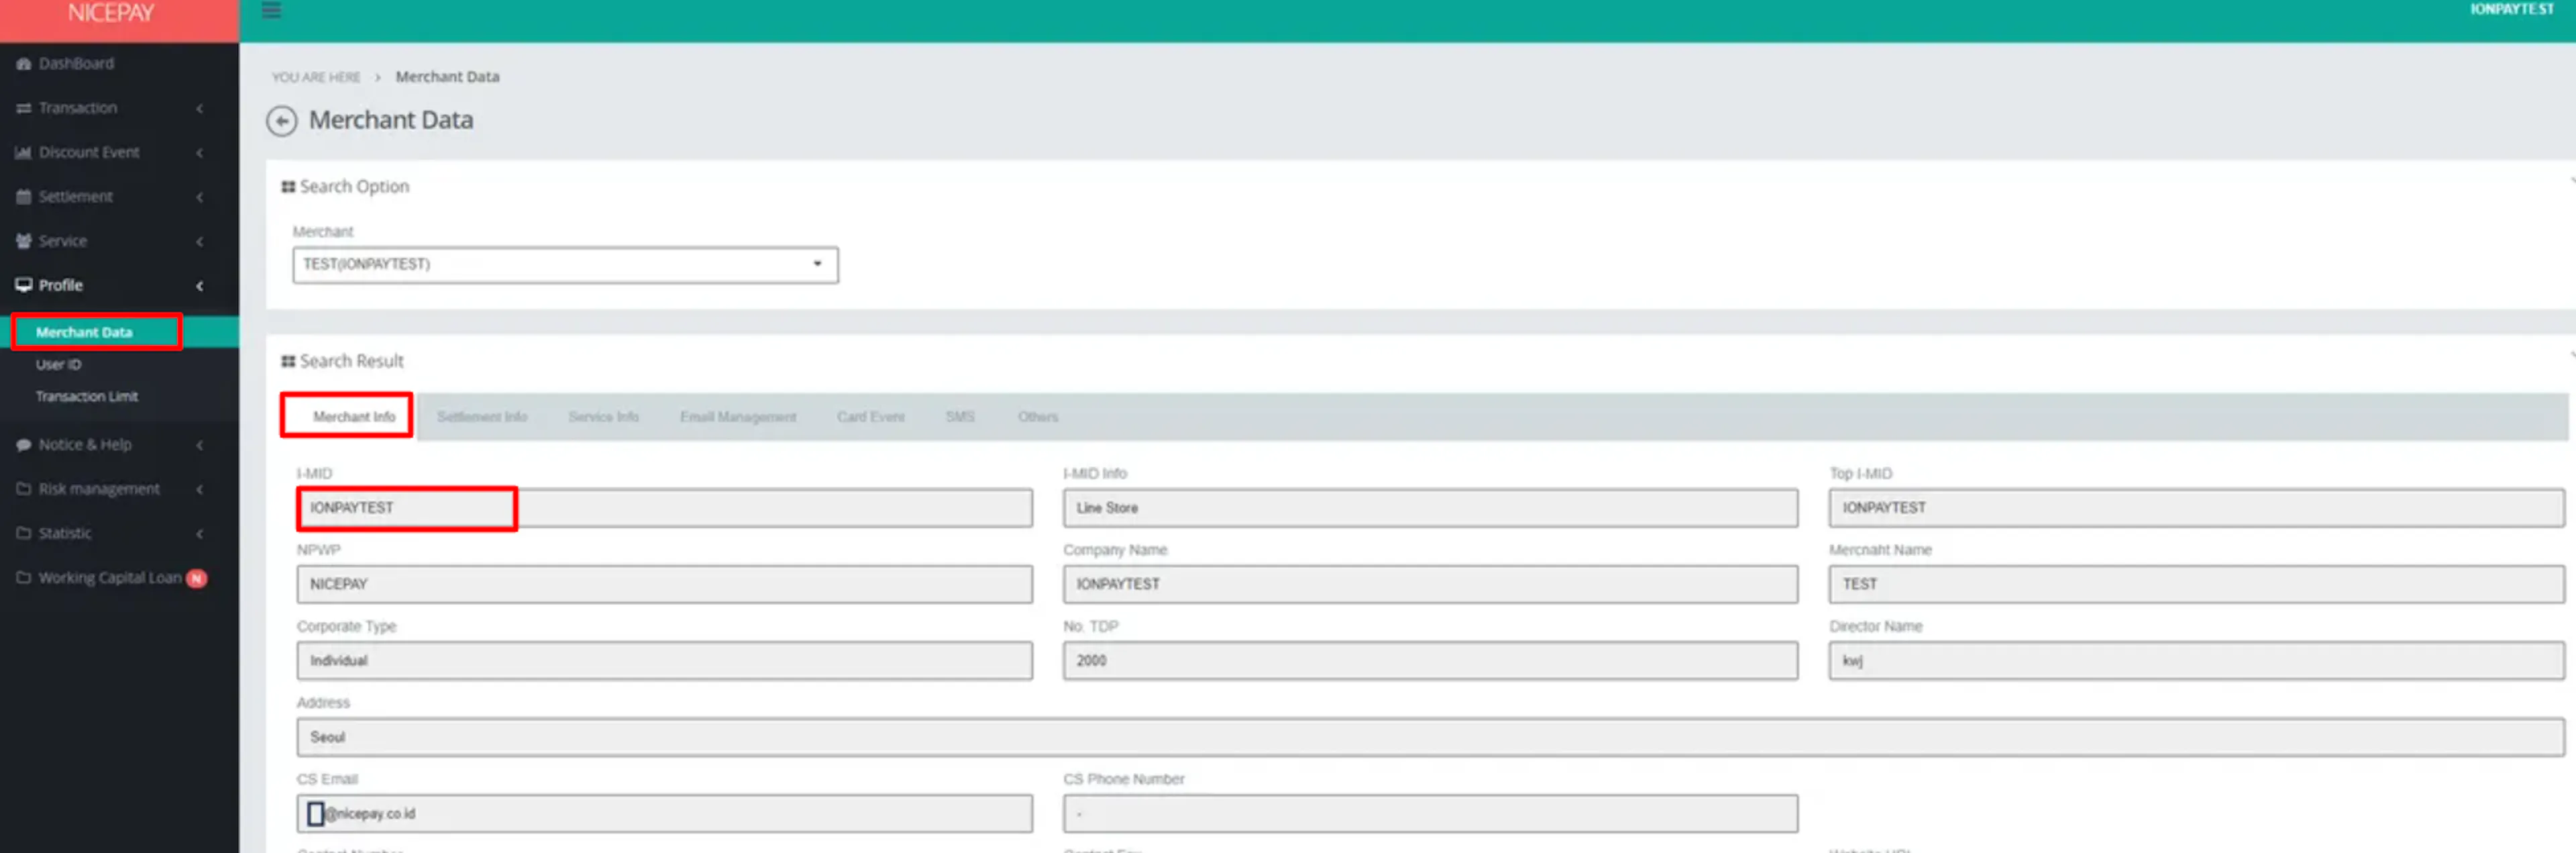Screen dimensions: 2576x853
Task: Click the DashBoard sidebar icon
Action: (24, 63)
